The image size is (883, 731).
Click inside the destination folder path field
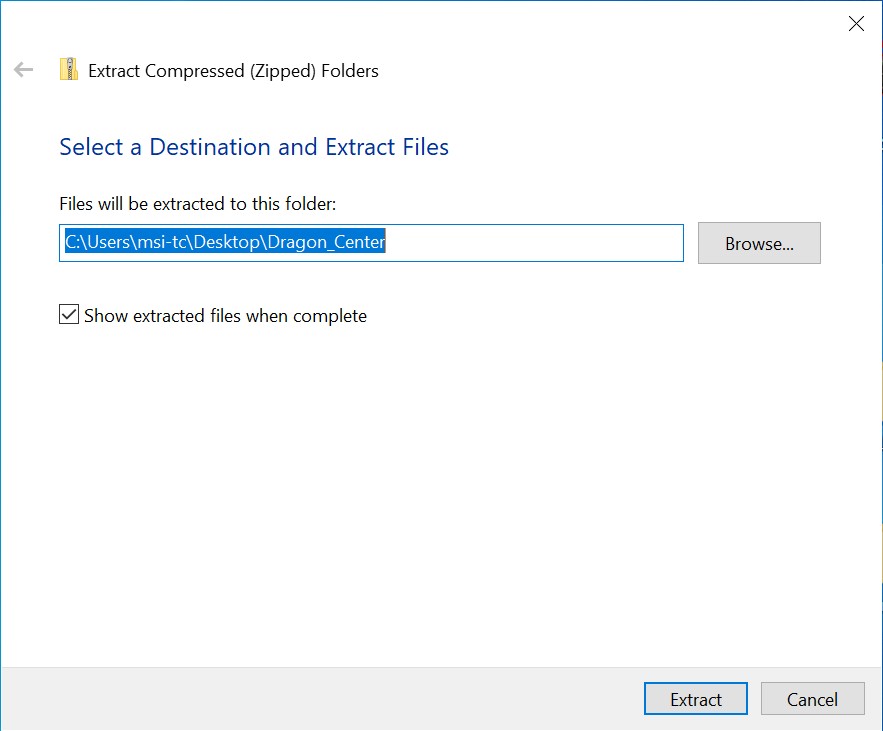371,243
